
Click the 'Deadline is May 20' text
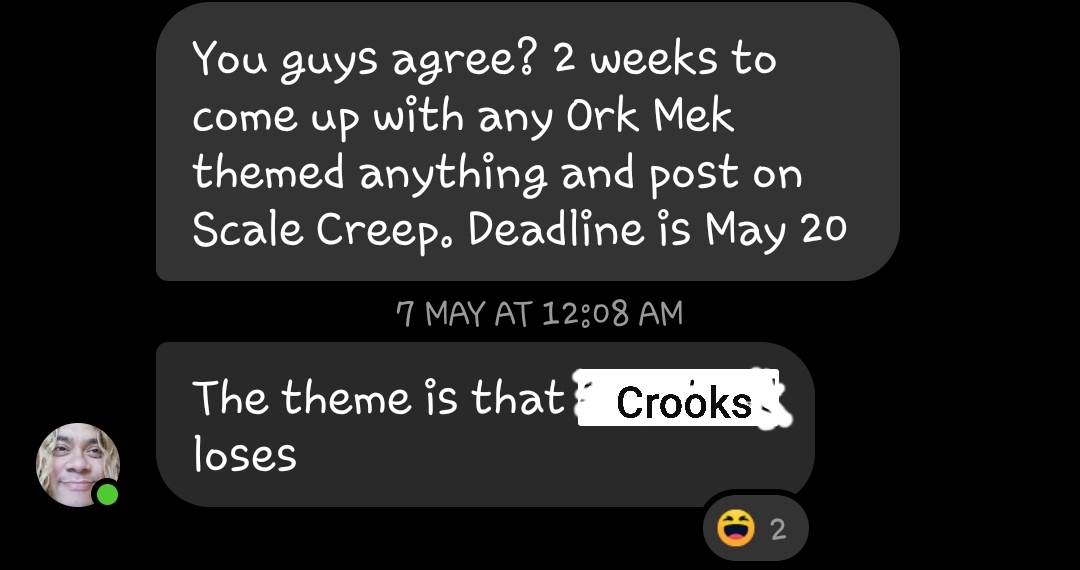point(658,229)
